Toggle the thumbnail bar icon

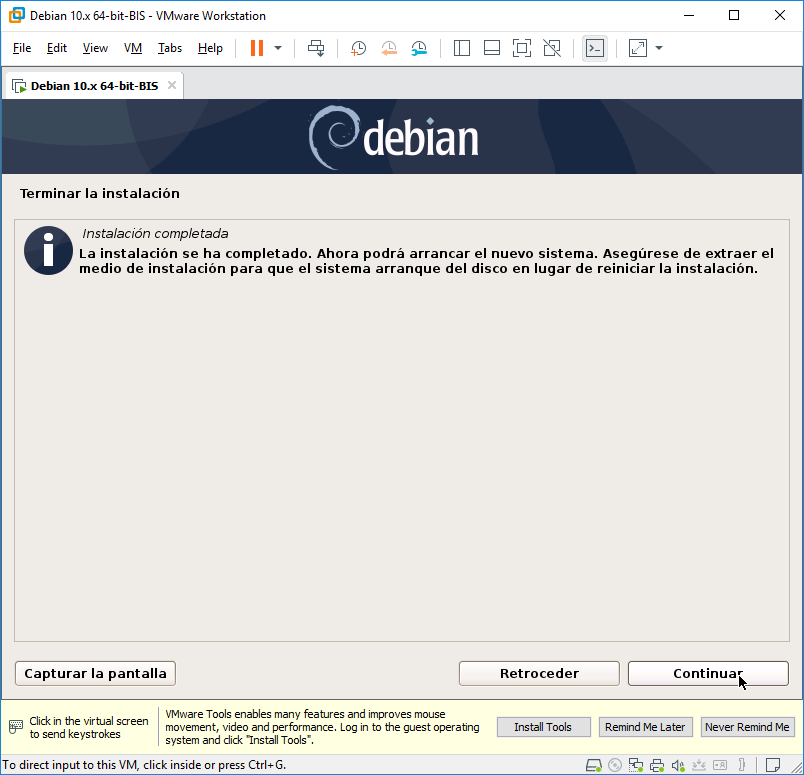click(492, 48)
